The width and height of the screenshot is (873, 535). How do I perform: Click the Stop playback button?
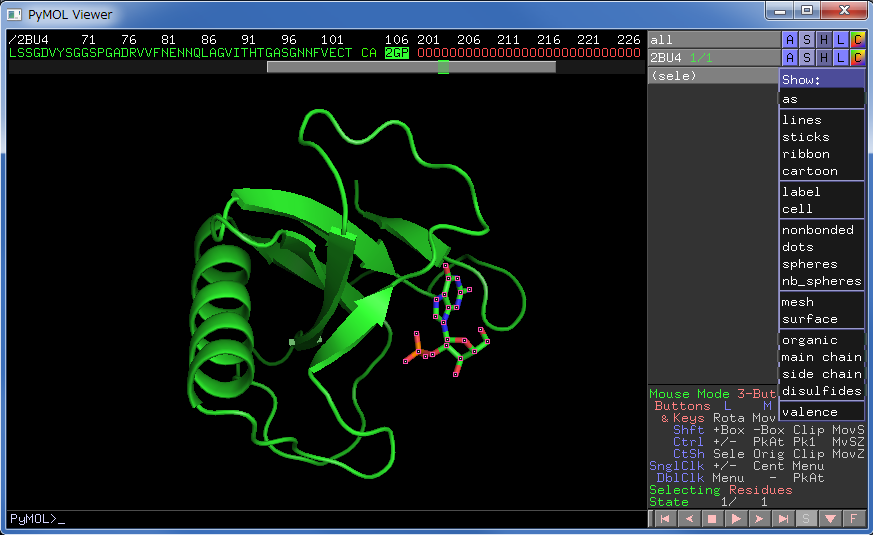712,519
